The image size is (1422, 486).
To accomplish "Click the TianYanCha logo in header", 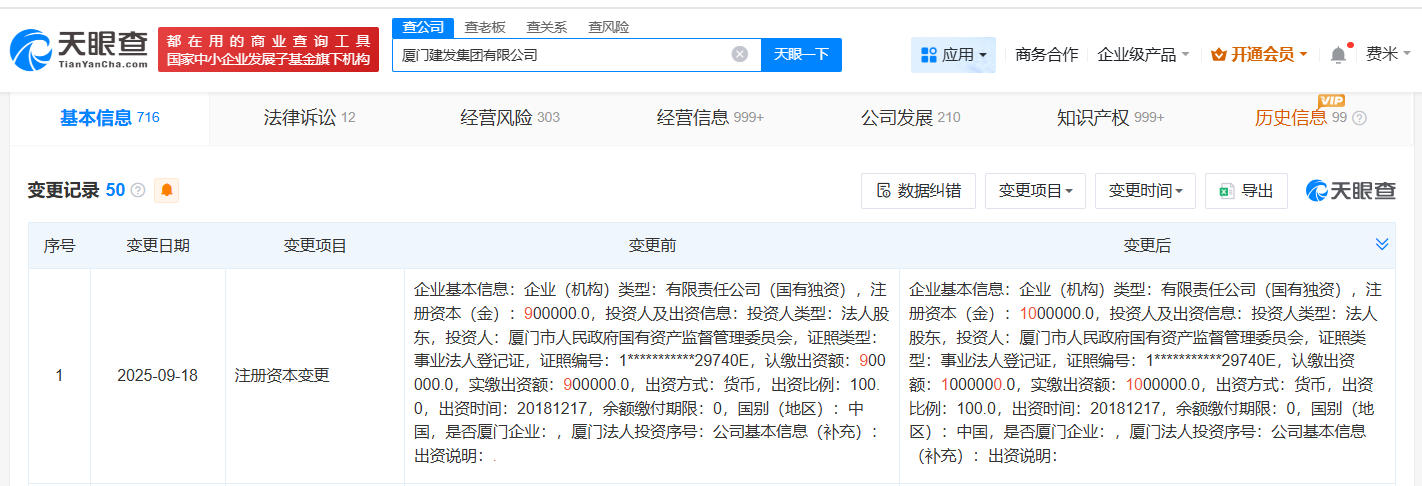I will [79, 49].
